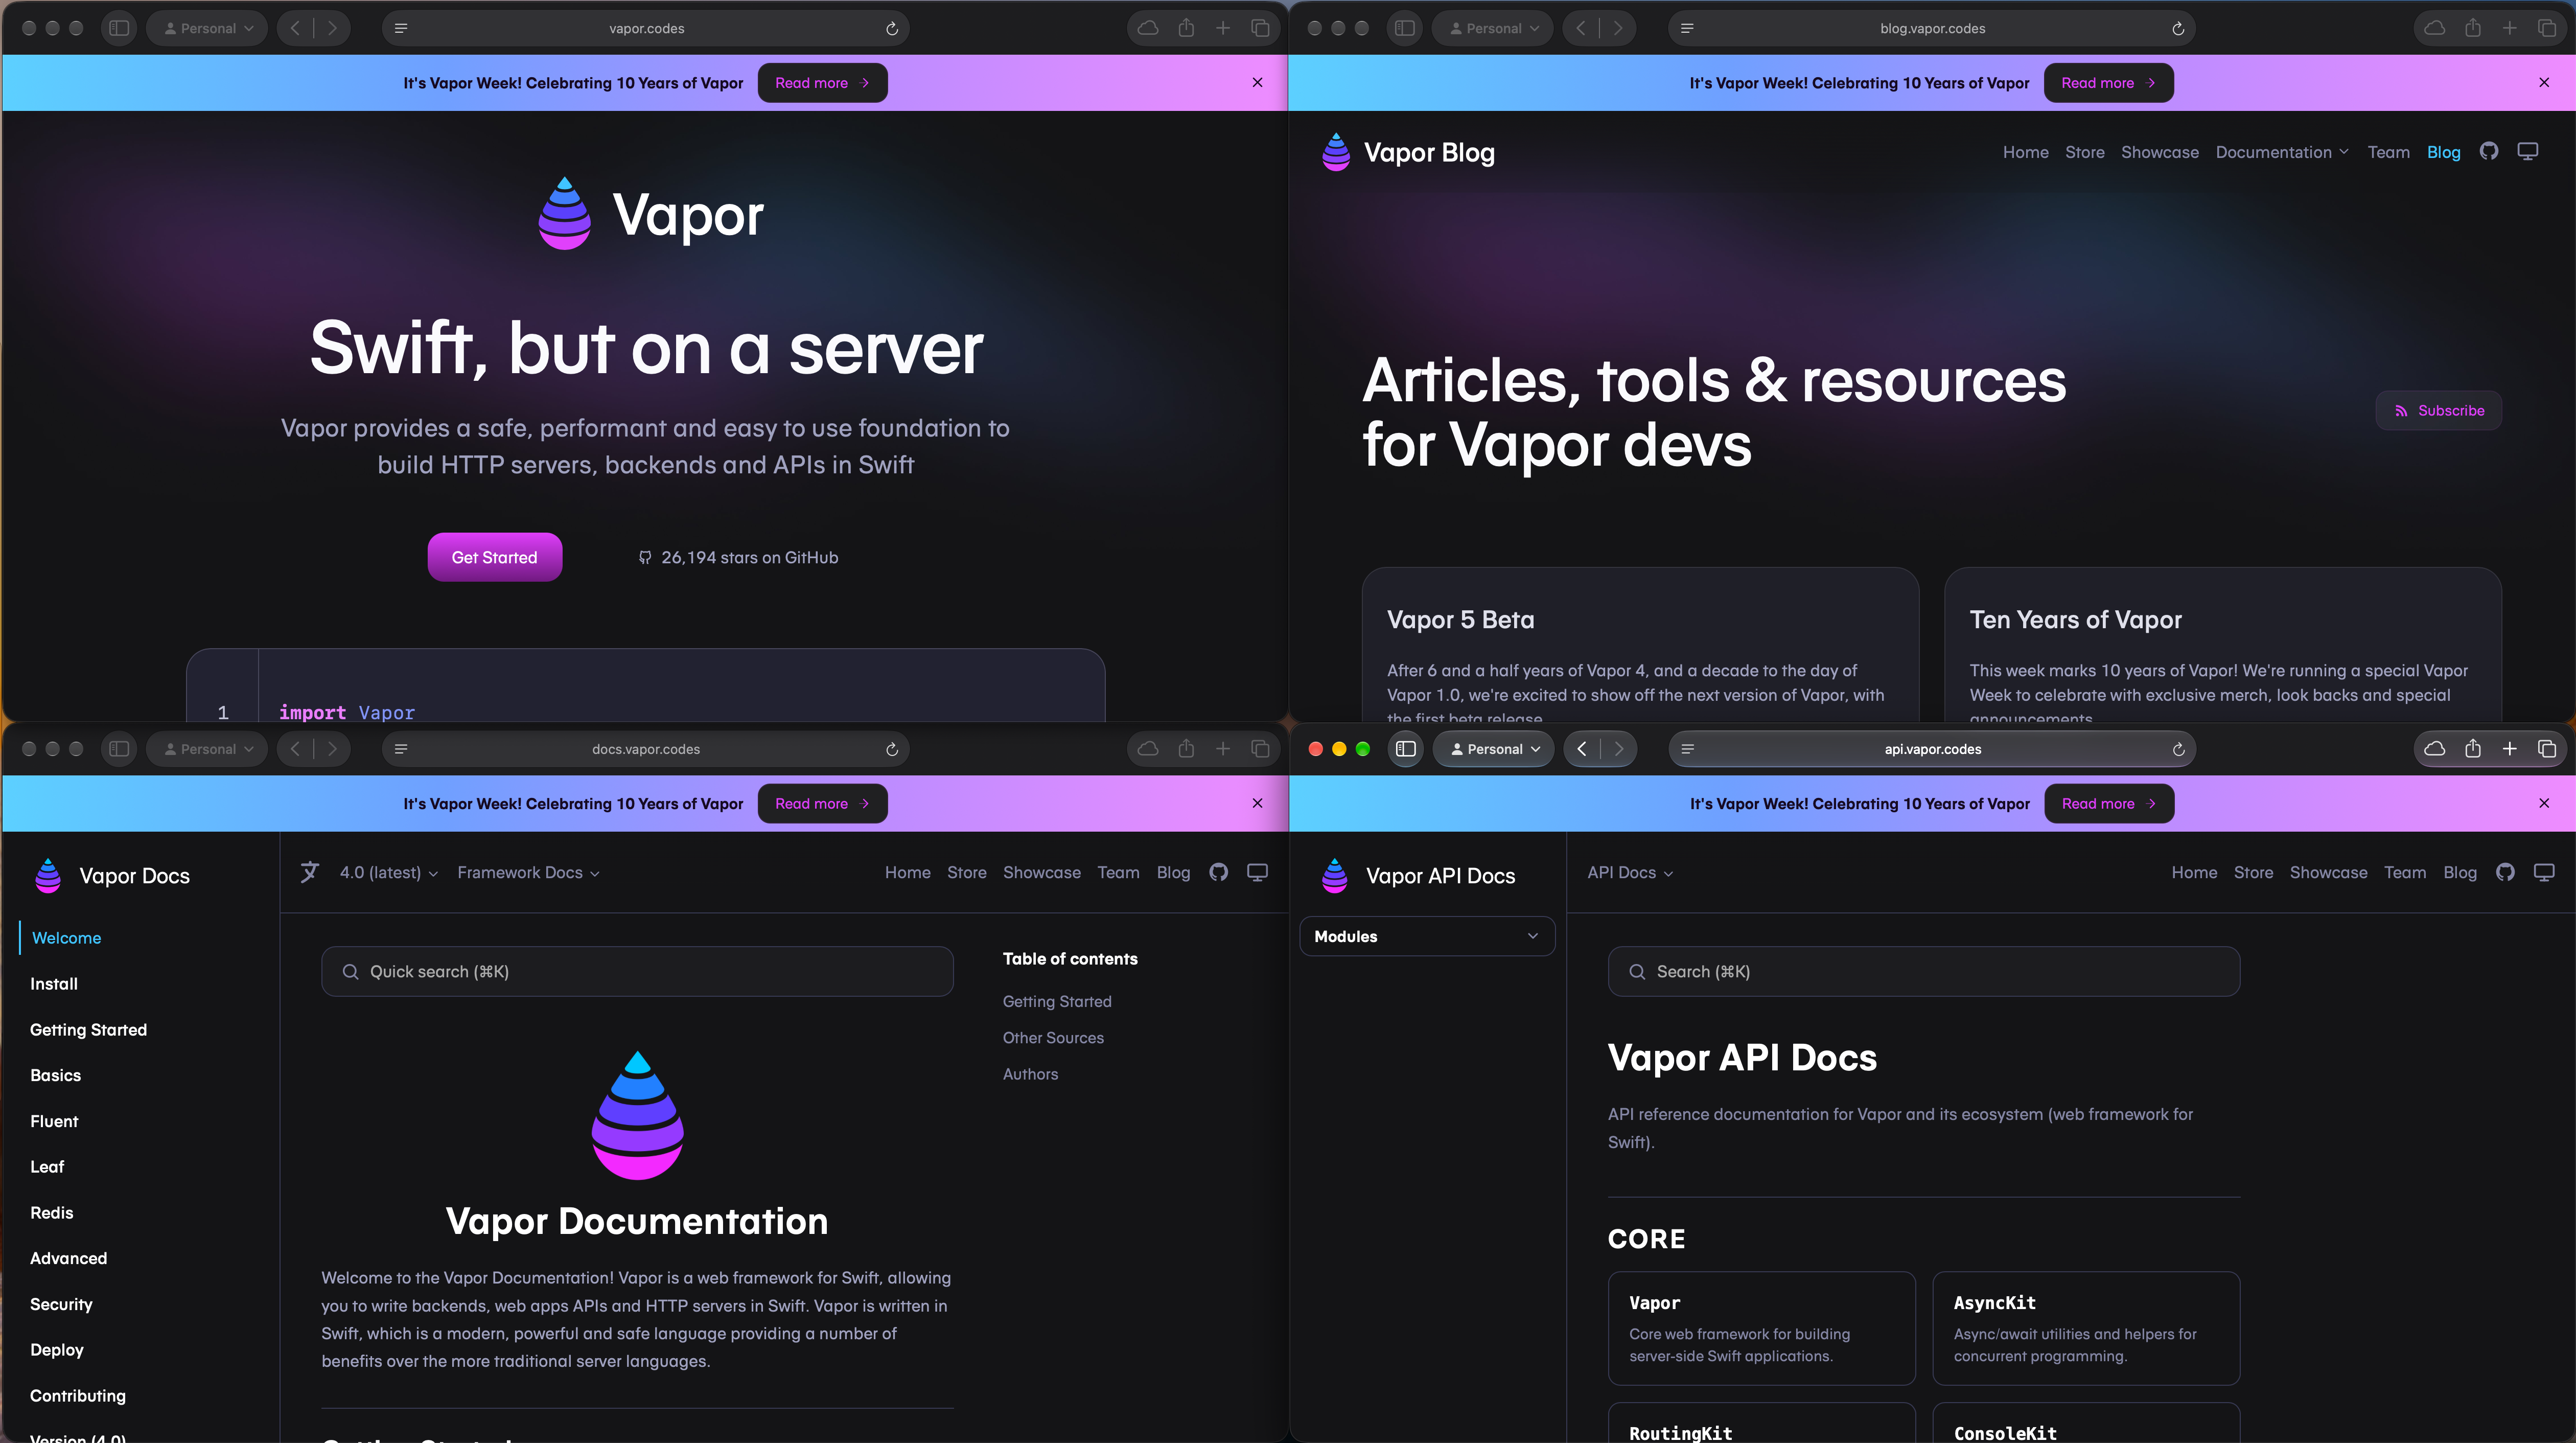Open the Vapor 5 Beta article card

[x=1640, y=644]
